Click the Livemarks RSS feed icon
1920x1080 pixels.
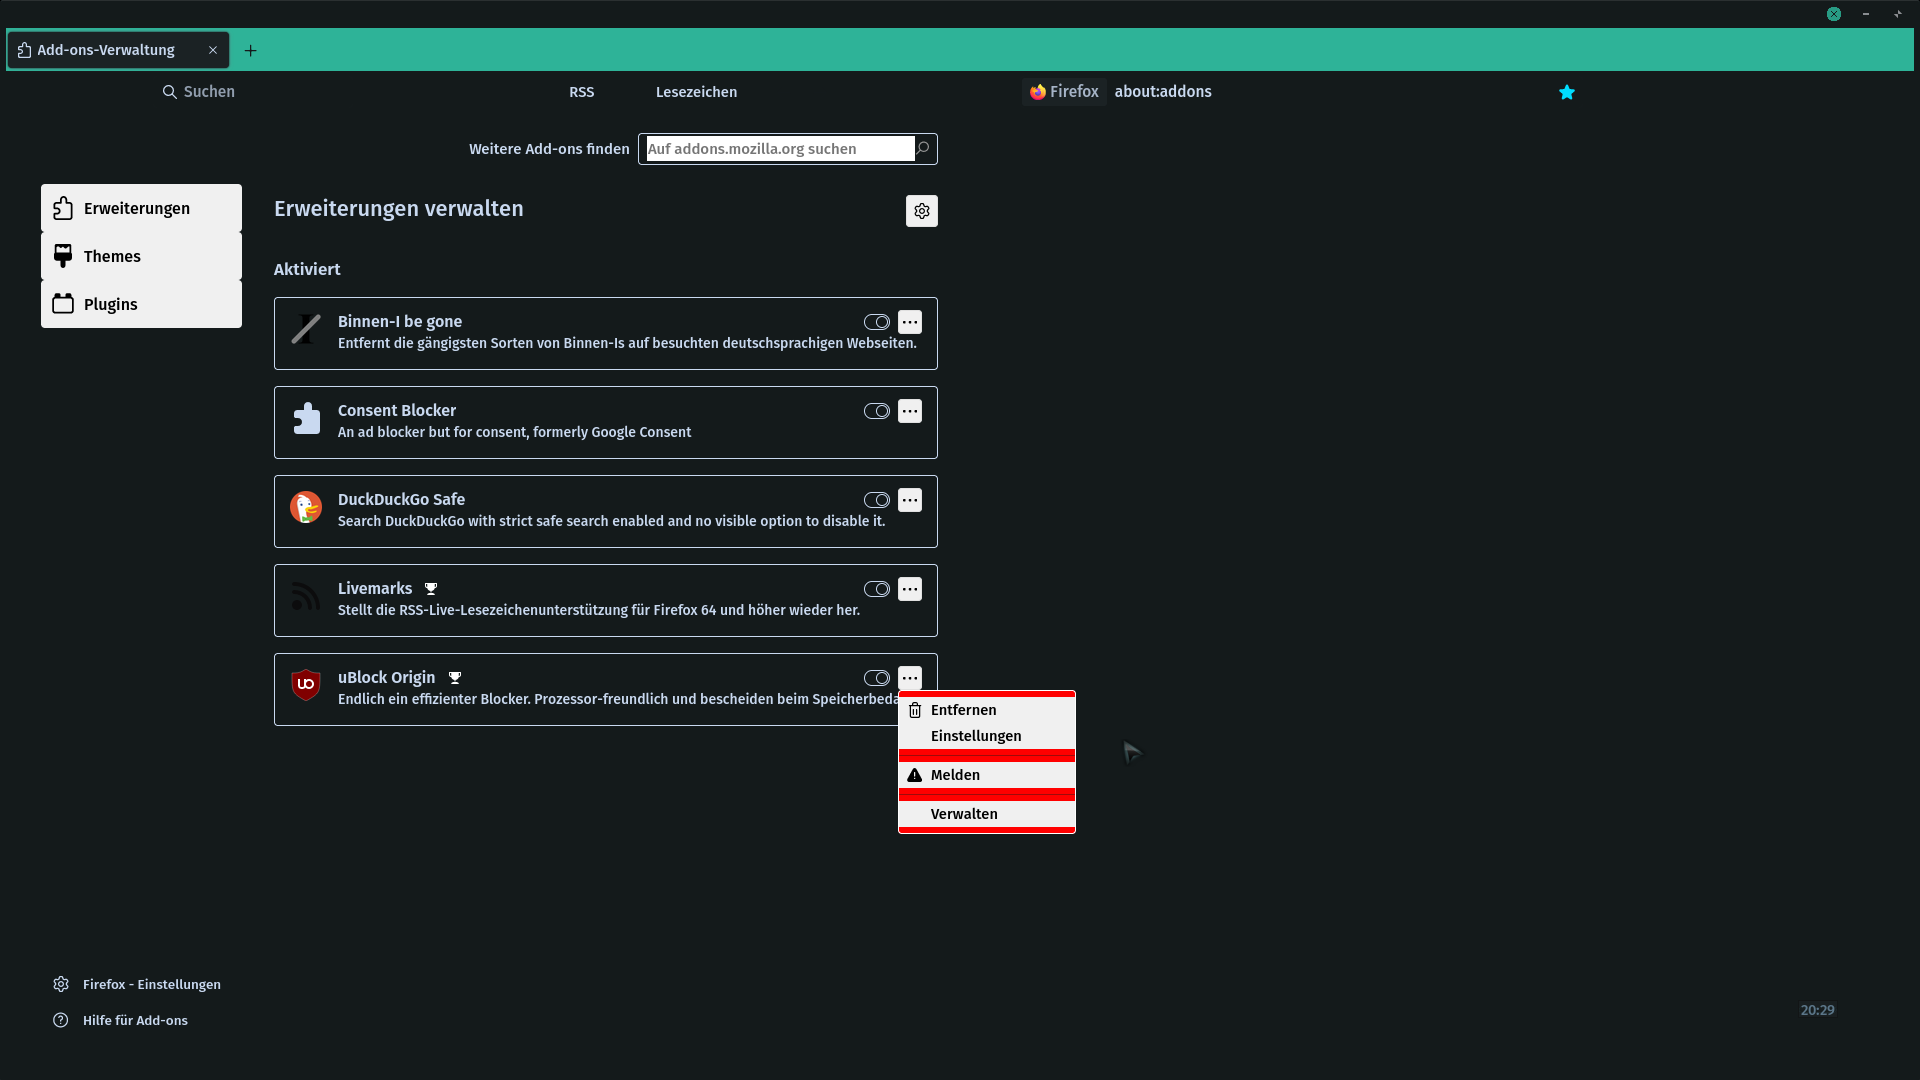point(306,597)
